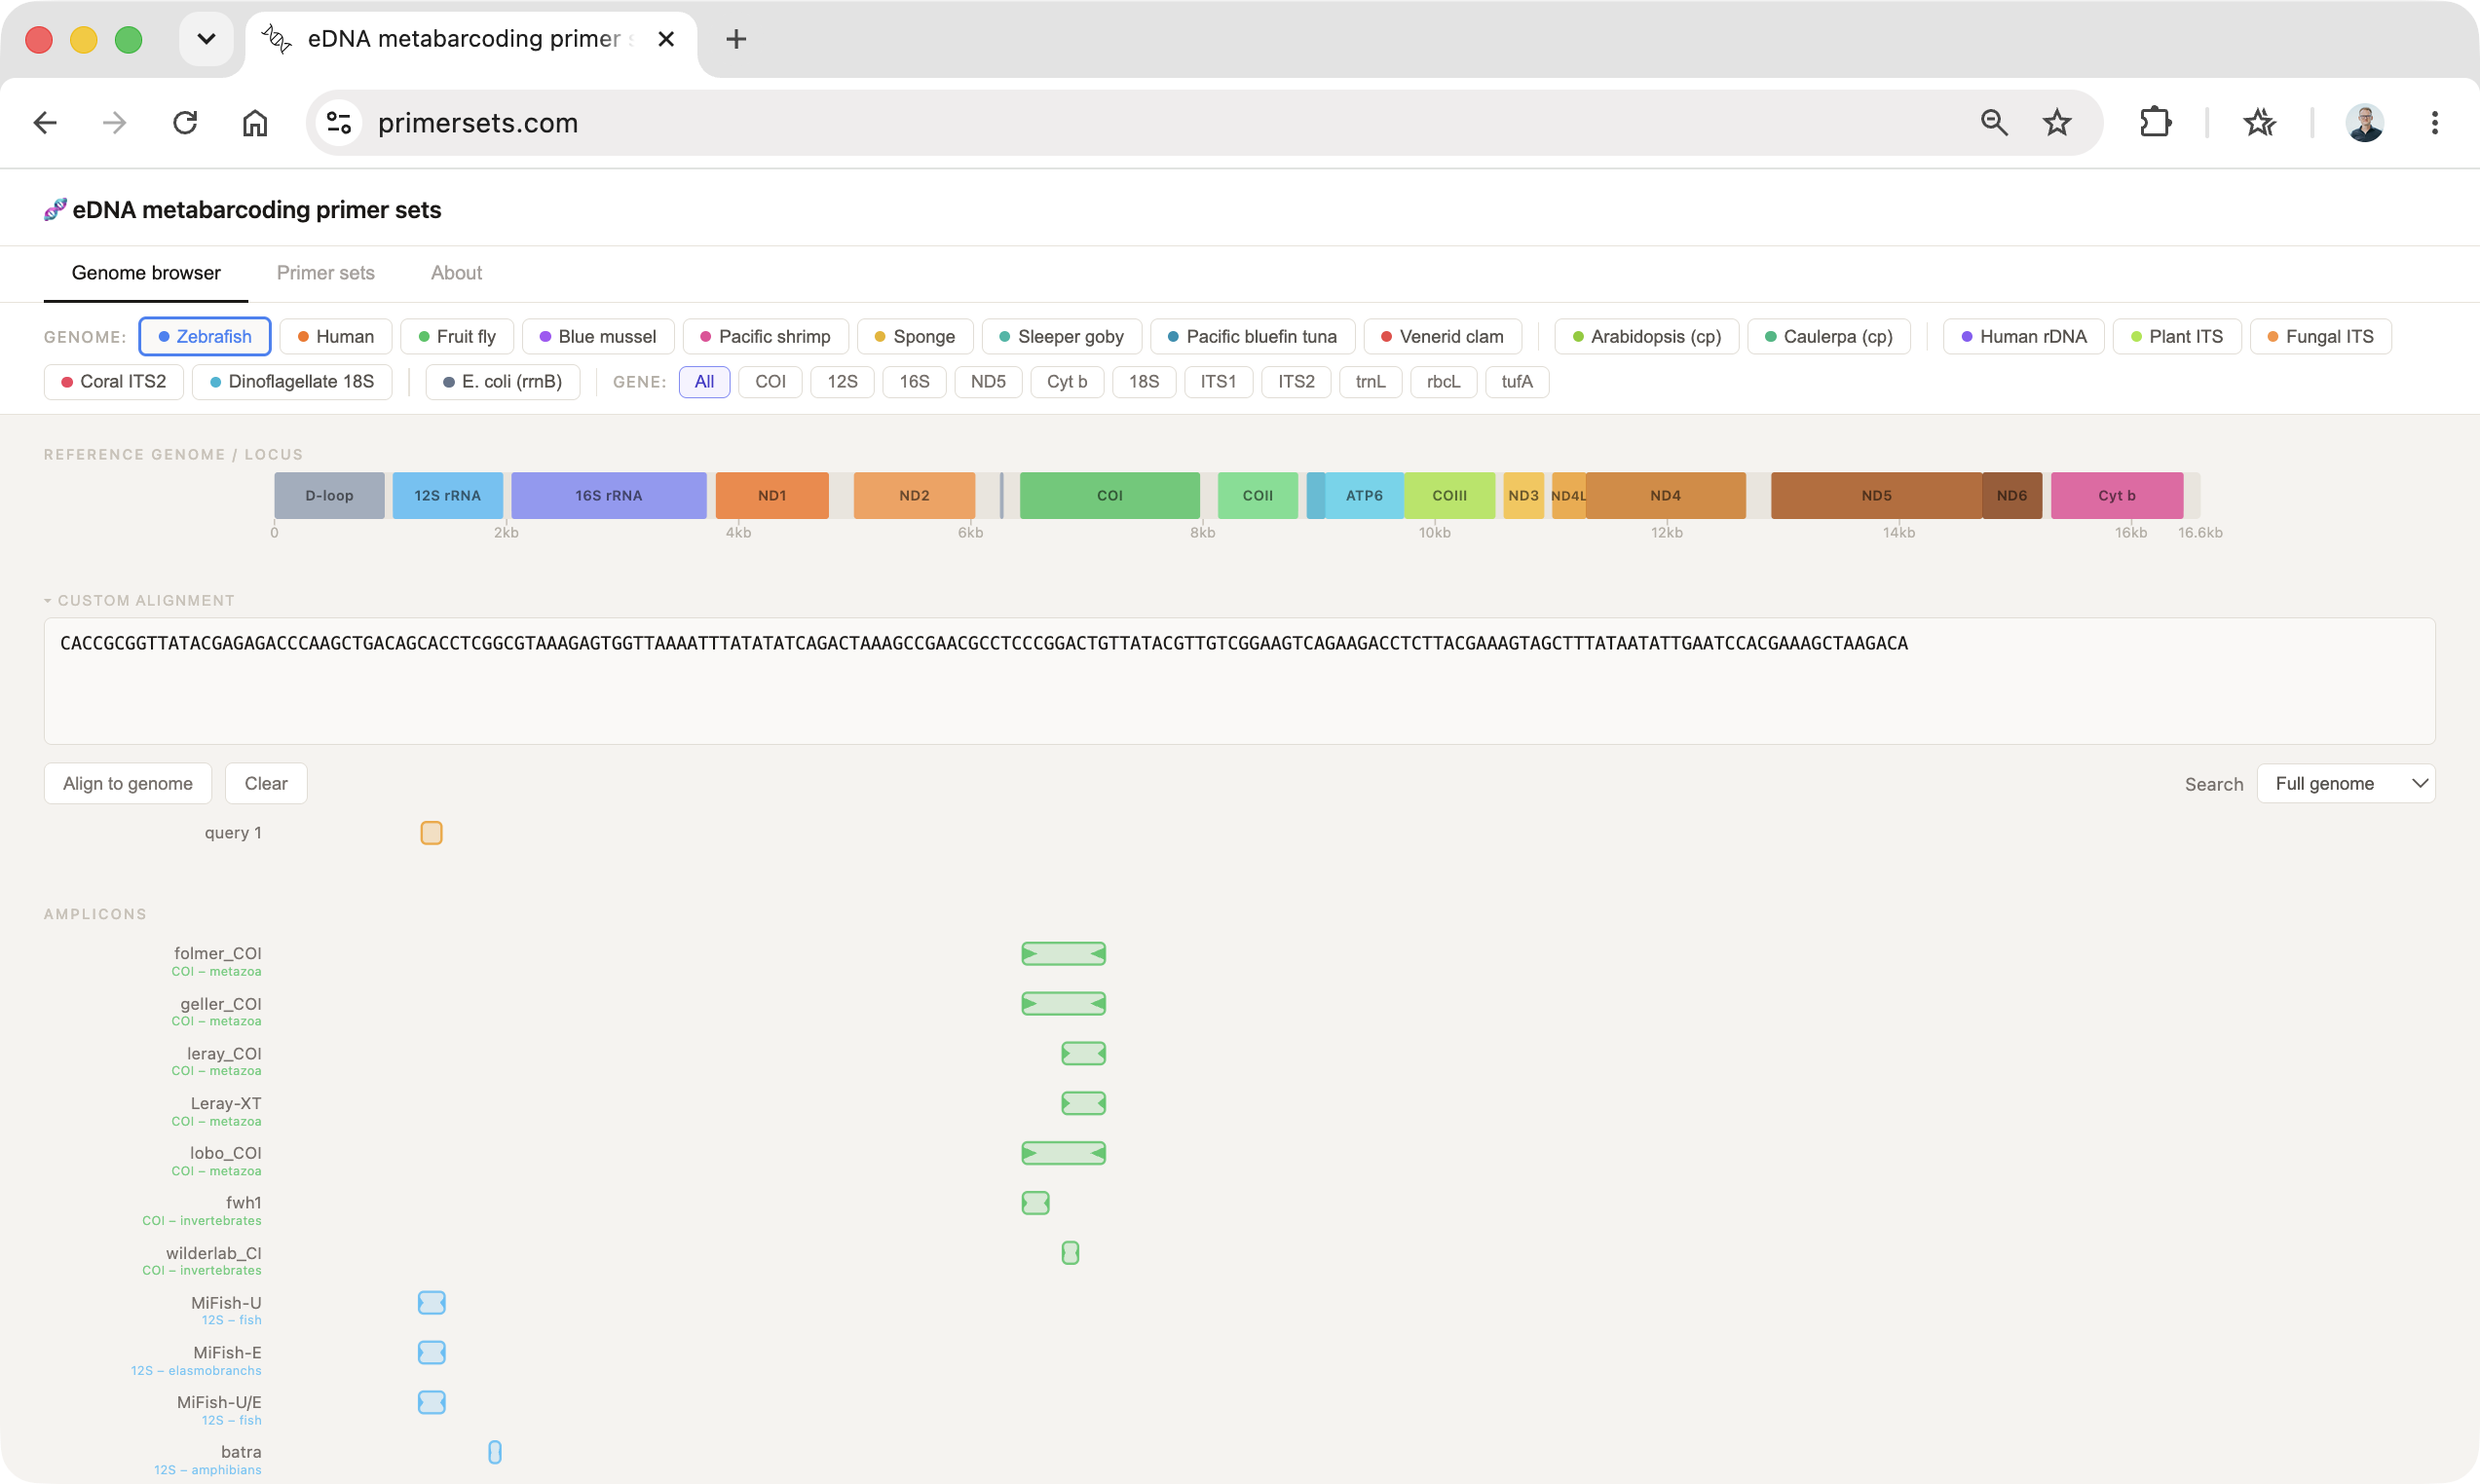Toggle the COI gene filter
The image size is (2480, 1484).
[770, 382]
